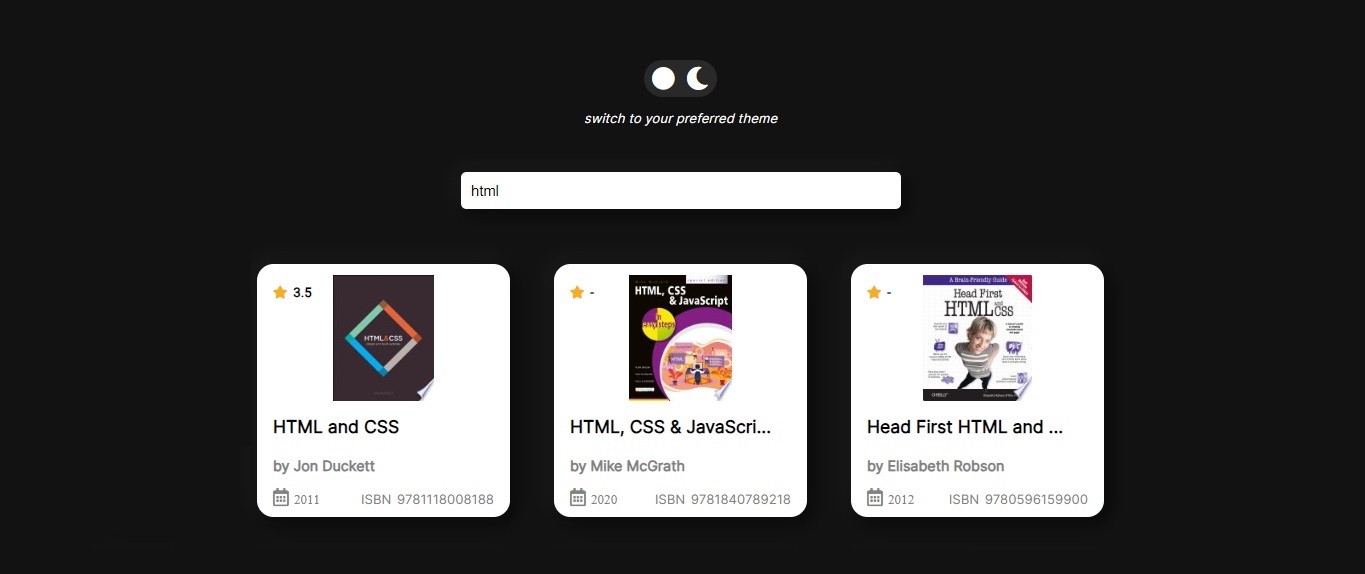Switch to dark theme using the moon icon

tap(698, 79)
